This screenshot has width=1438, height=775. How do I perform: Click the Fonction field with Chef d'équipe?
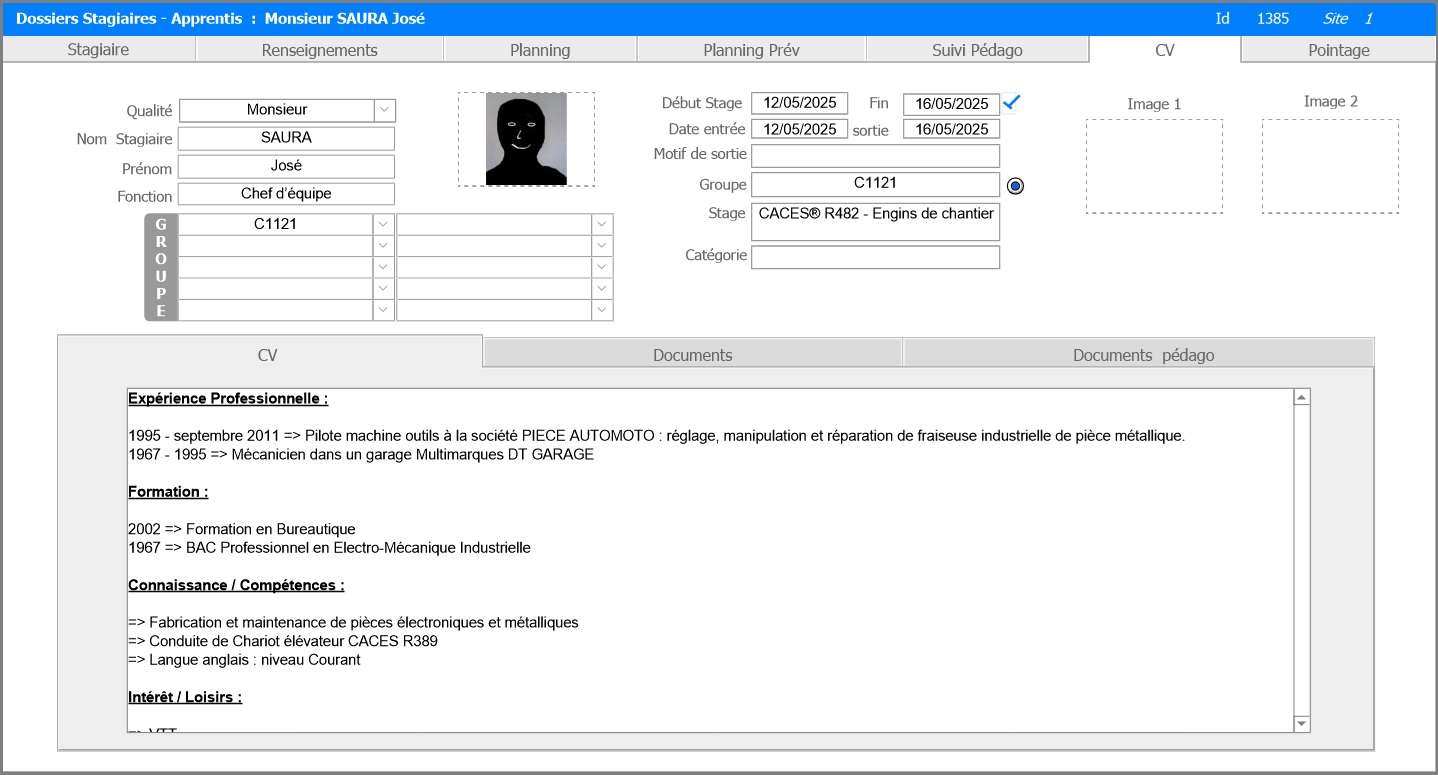(x=286, y=194)
